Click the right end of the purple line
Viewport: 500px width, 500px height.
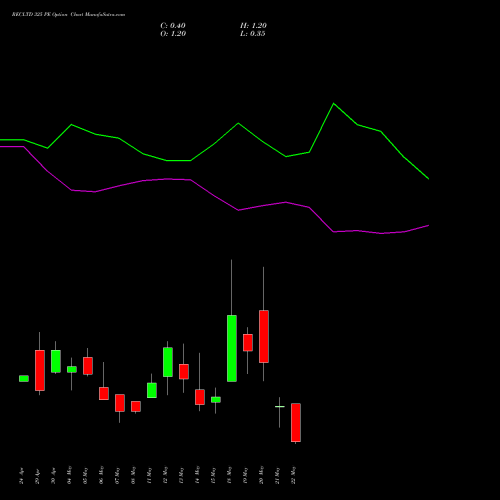[428, 226]
